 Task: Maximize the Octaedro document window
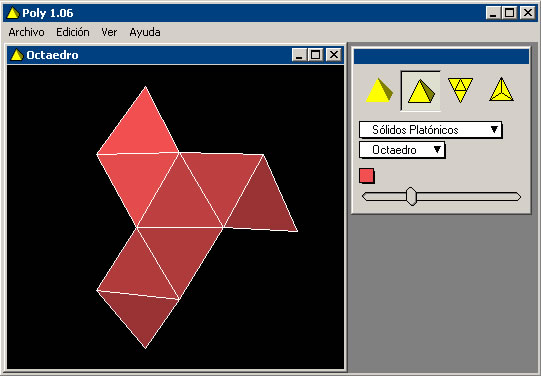coord(316,55)
